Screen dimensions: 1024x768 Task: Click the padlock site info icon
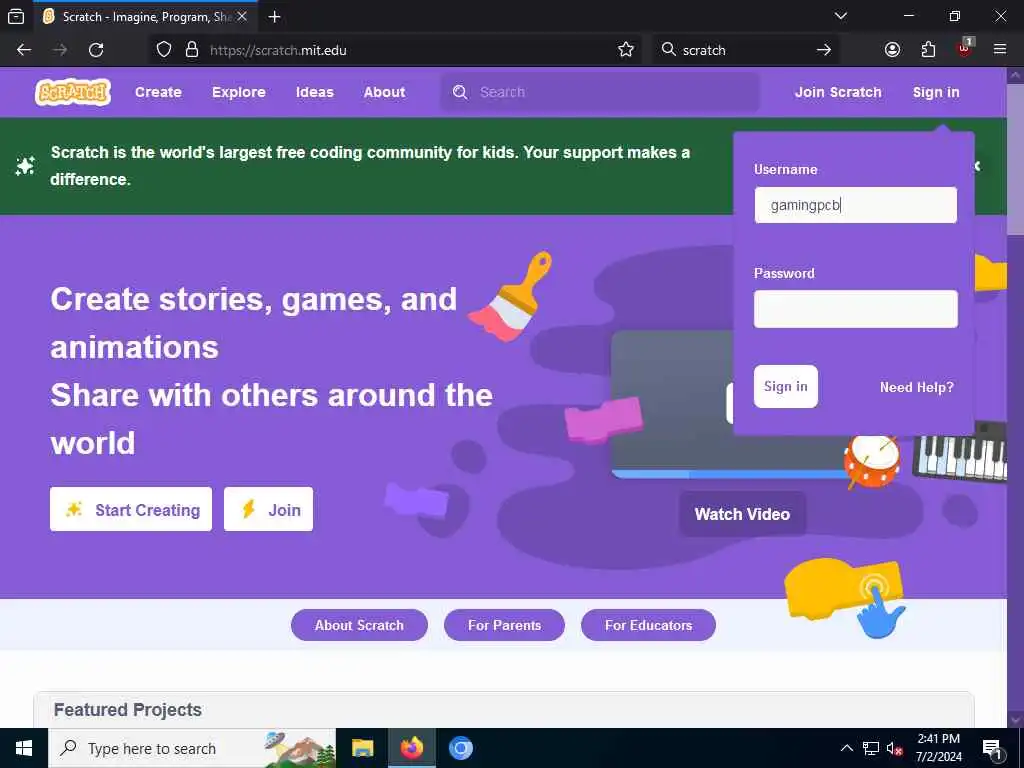[191, 50]
